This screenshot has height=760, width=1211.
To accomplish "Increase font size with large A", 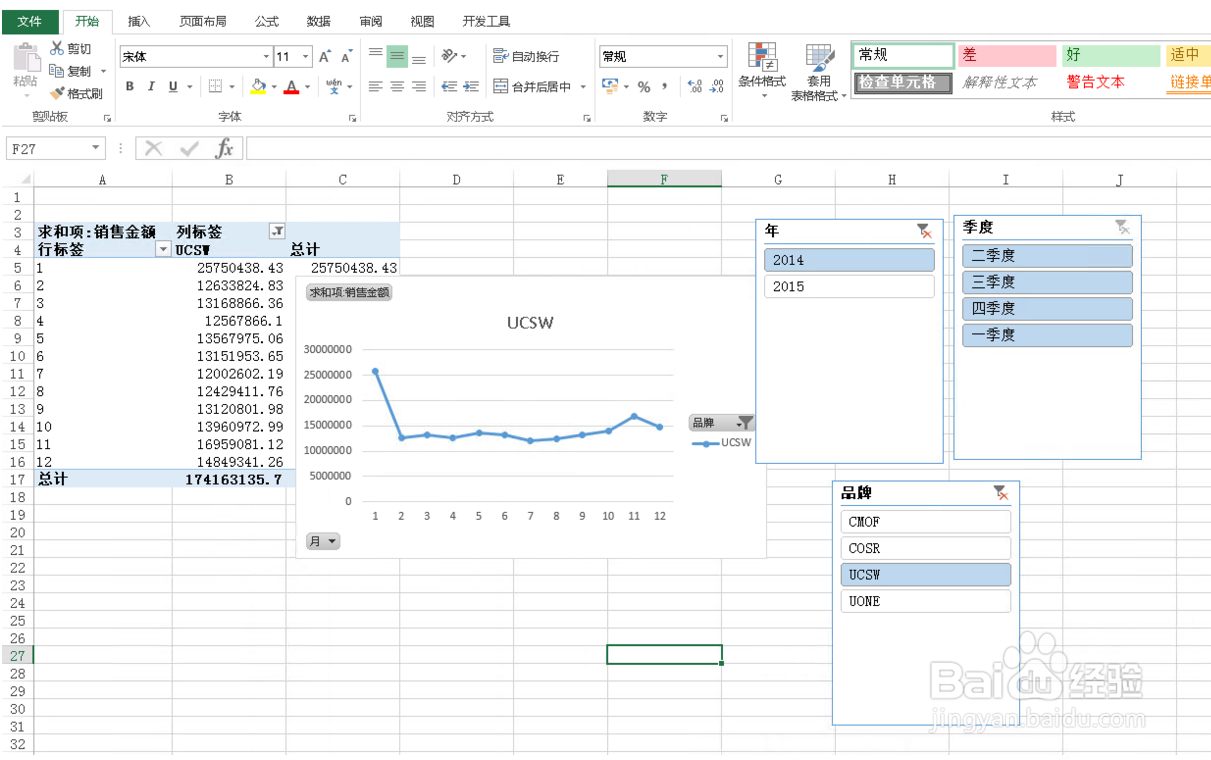I will 325,57.
